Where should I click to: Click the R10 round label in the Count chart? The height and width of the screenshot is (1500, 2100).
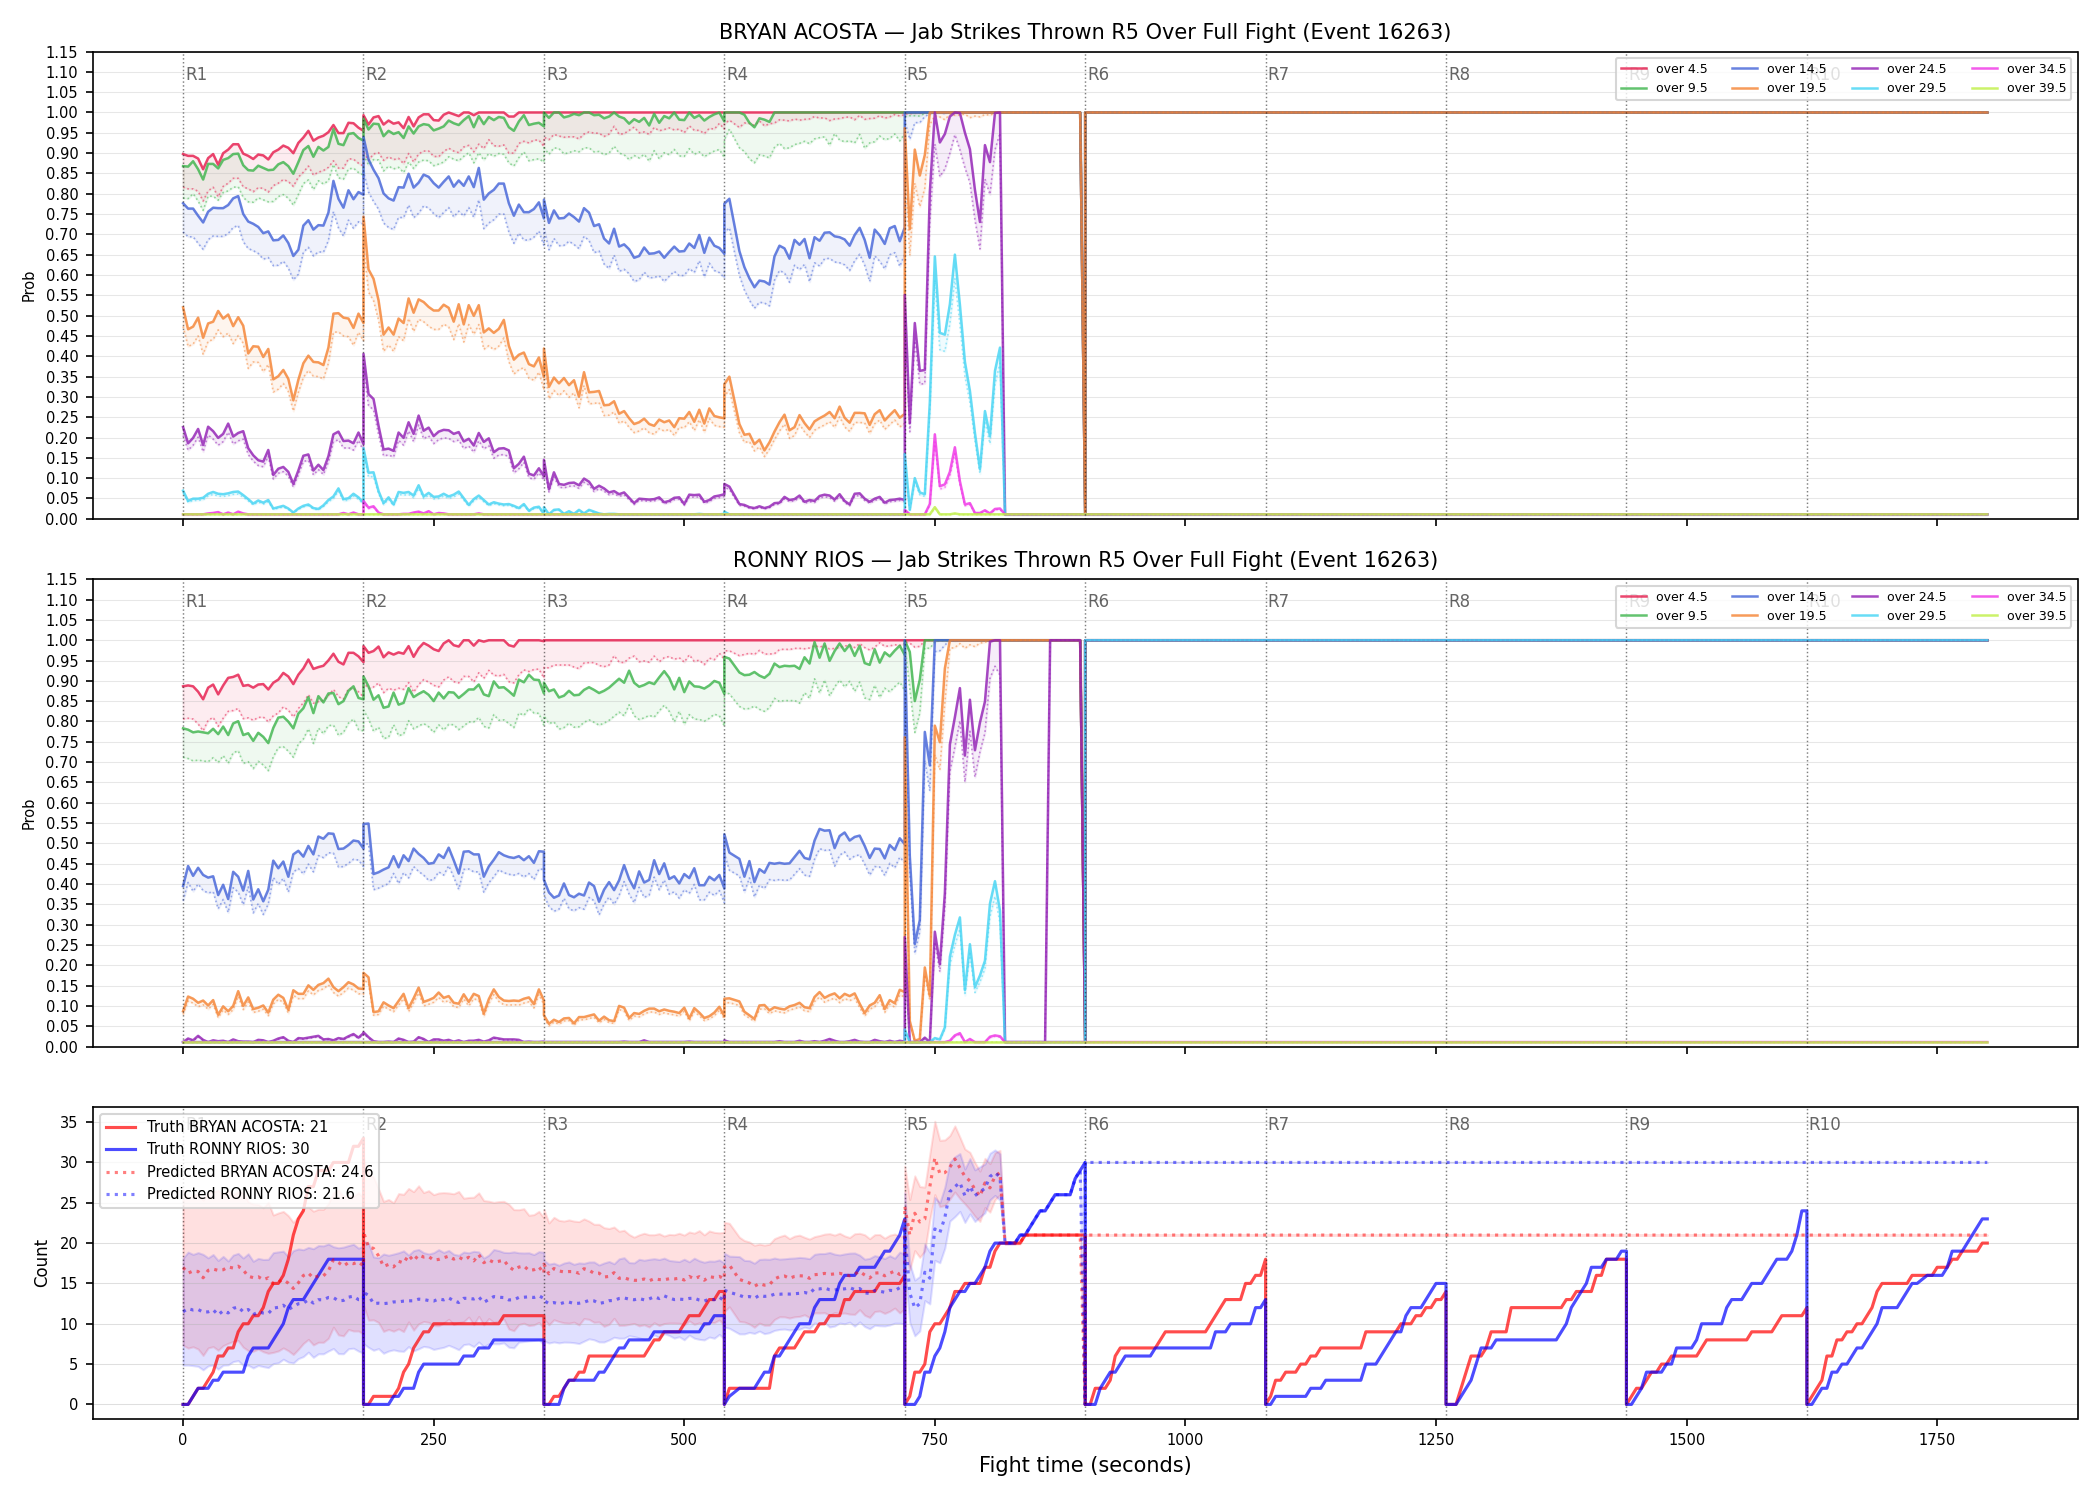pos(1824,1124)
